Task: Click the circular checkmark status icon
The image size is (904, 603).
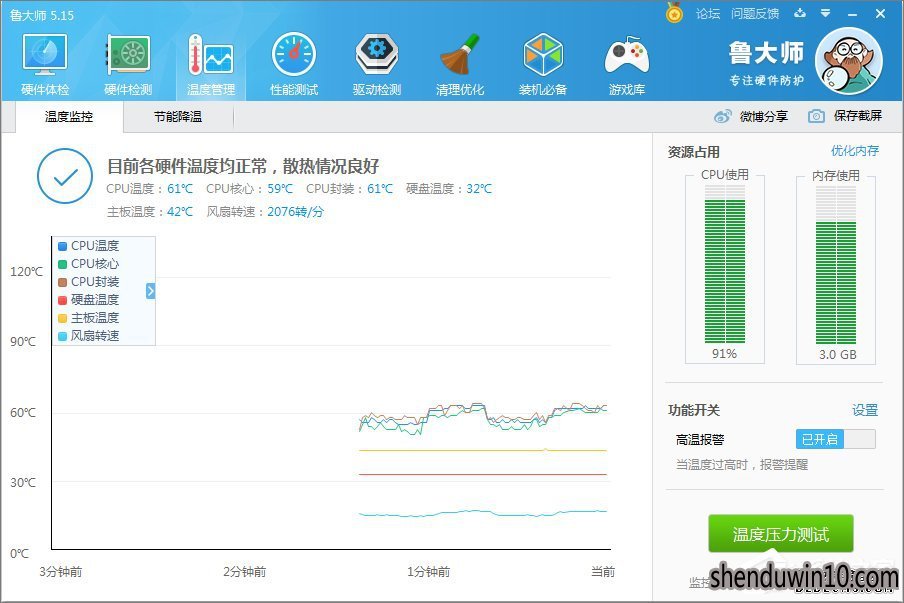Action: coord(65,176)
